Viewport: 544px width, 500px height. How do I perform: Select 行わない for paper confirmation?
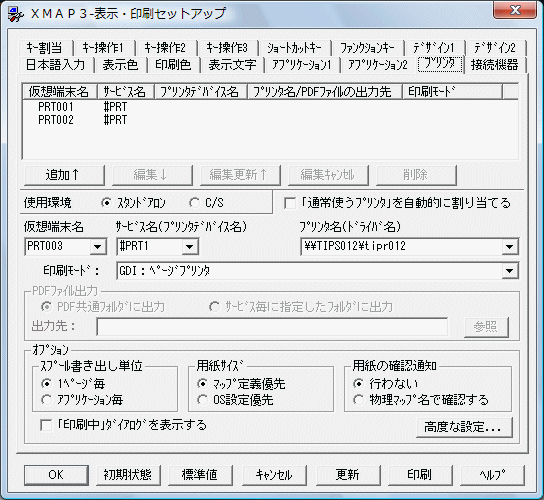[x=385, y=384]
